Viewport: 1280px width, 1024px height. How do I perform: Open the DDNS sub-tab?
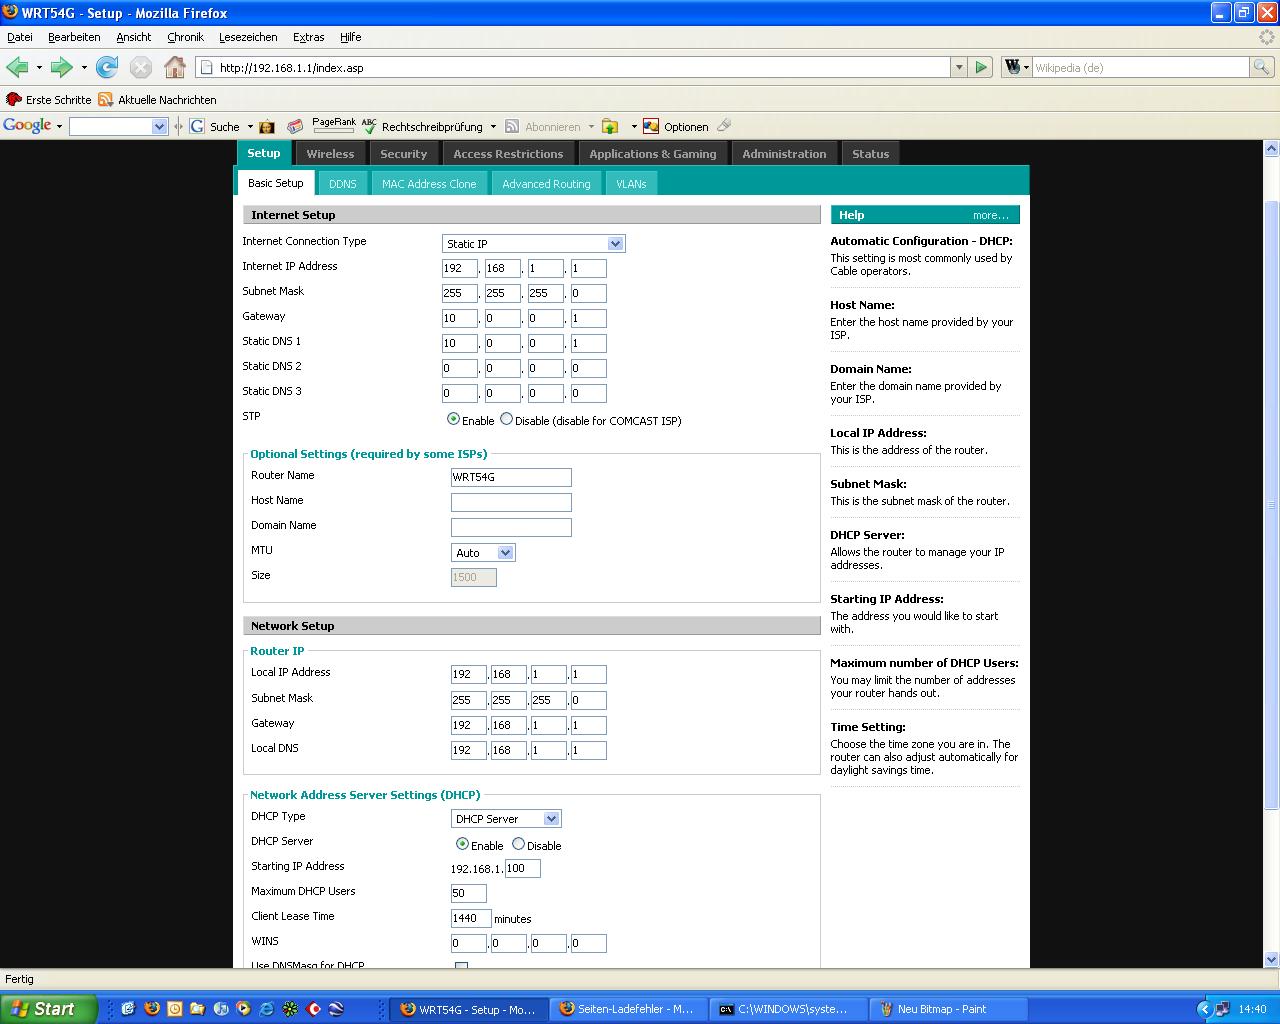point(343,184)
